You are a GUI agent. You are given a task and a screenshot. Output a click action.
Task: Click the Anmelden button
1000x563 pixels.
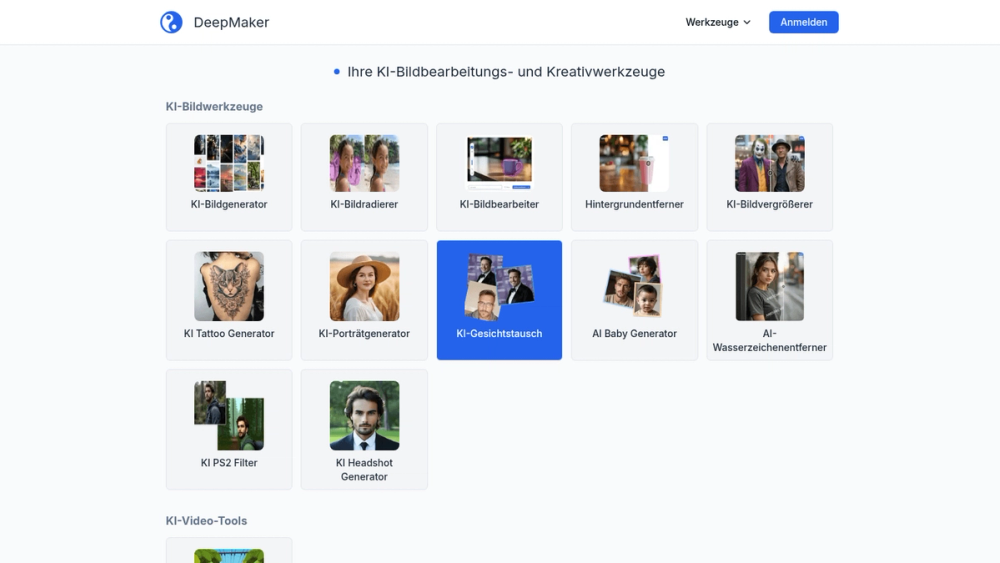click(x=804, y=22)
